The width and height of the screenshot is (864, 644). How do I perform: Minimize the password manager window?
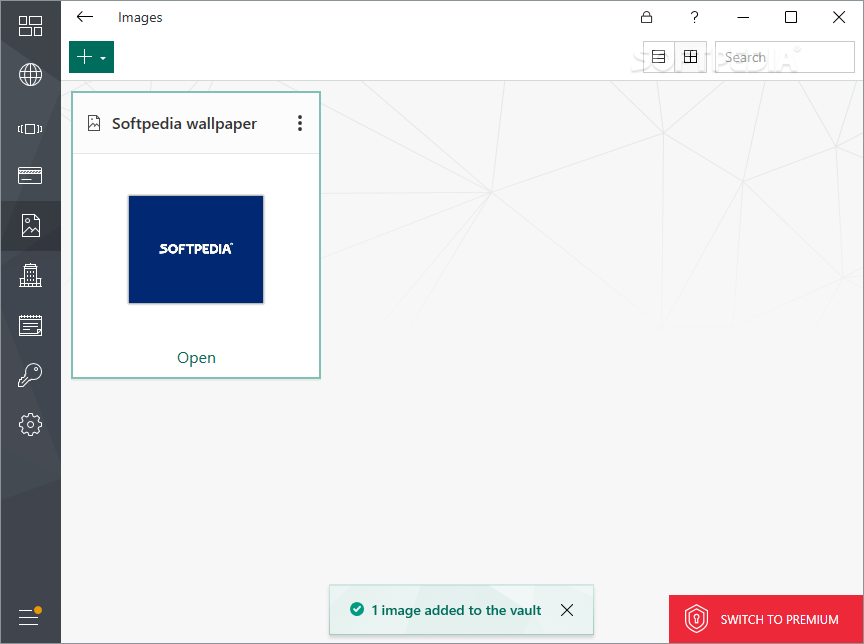pos(743,17)
